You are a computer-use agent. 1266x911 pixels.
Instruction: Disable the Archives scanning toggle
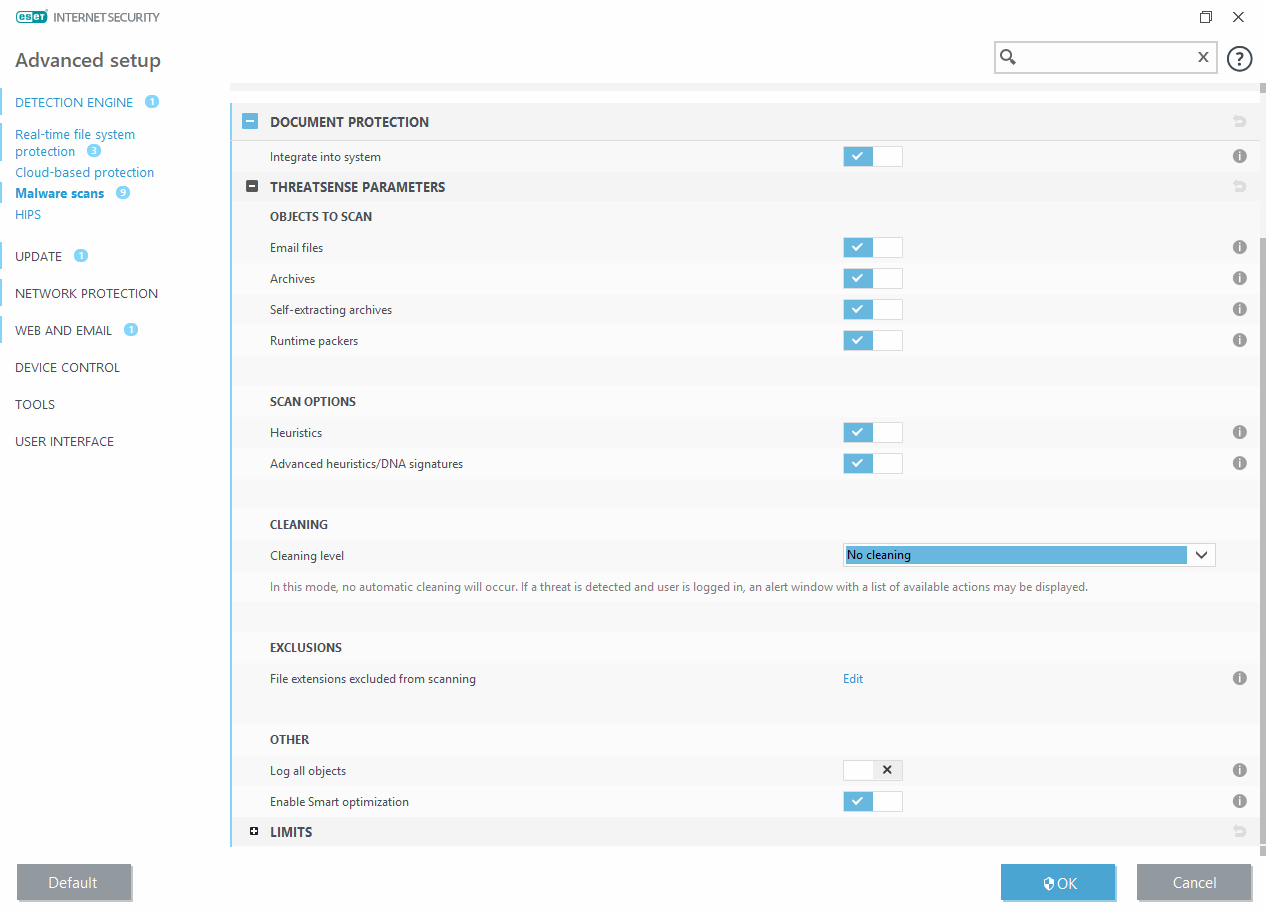pyautogui.click(x=872, y=278)
